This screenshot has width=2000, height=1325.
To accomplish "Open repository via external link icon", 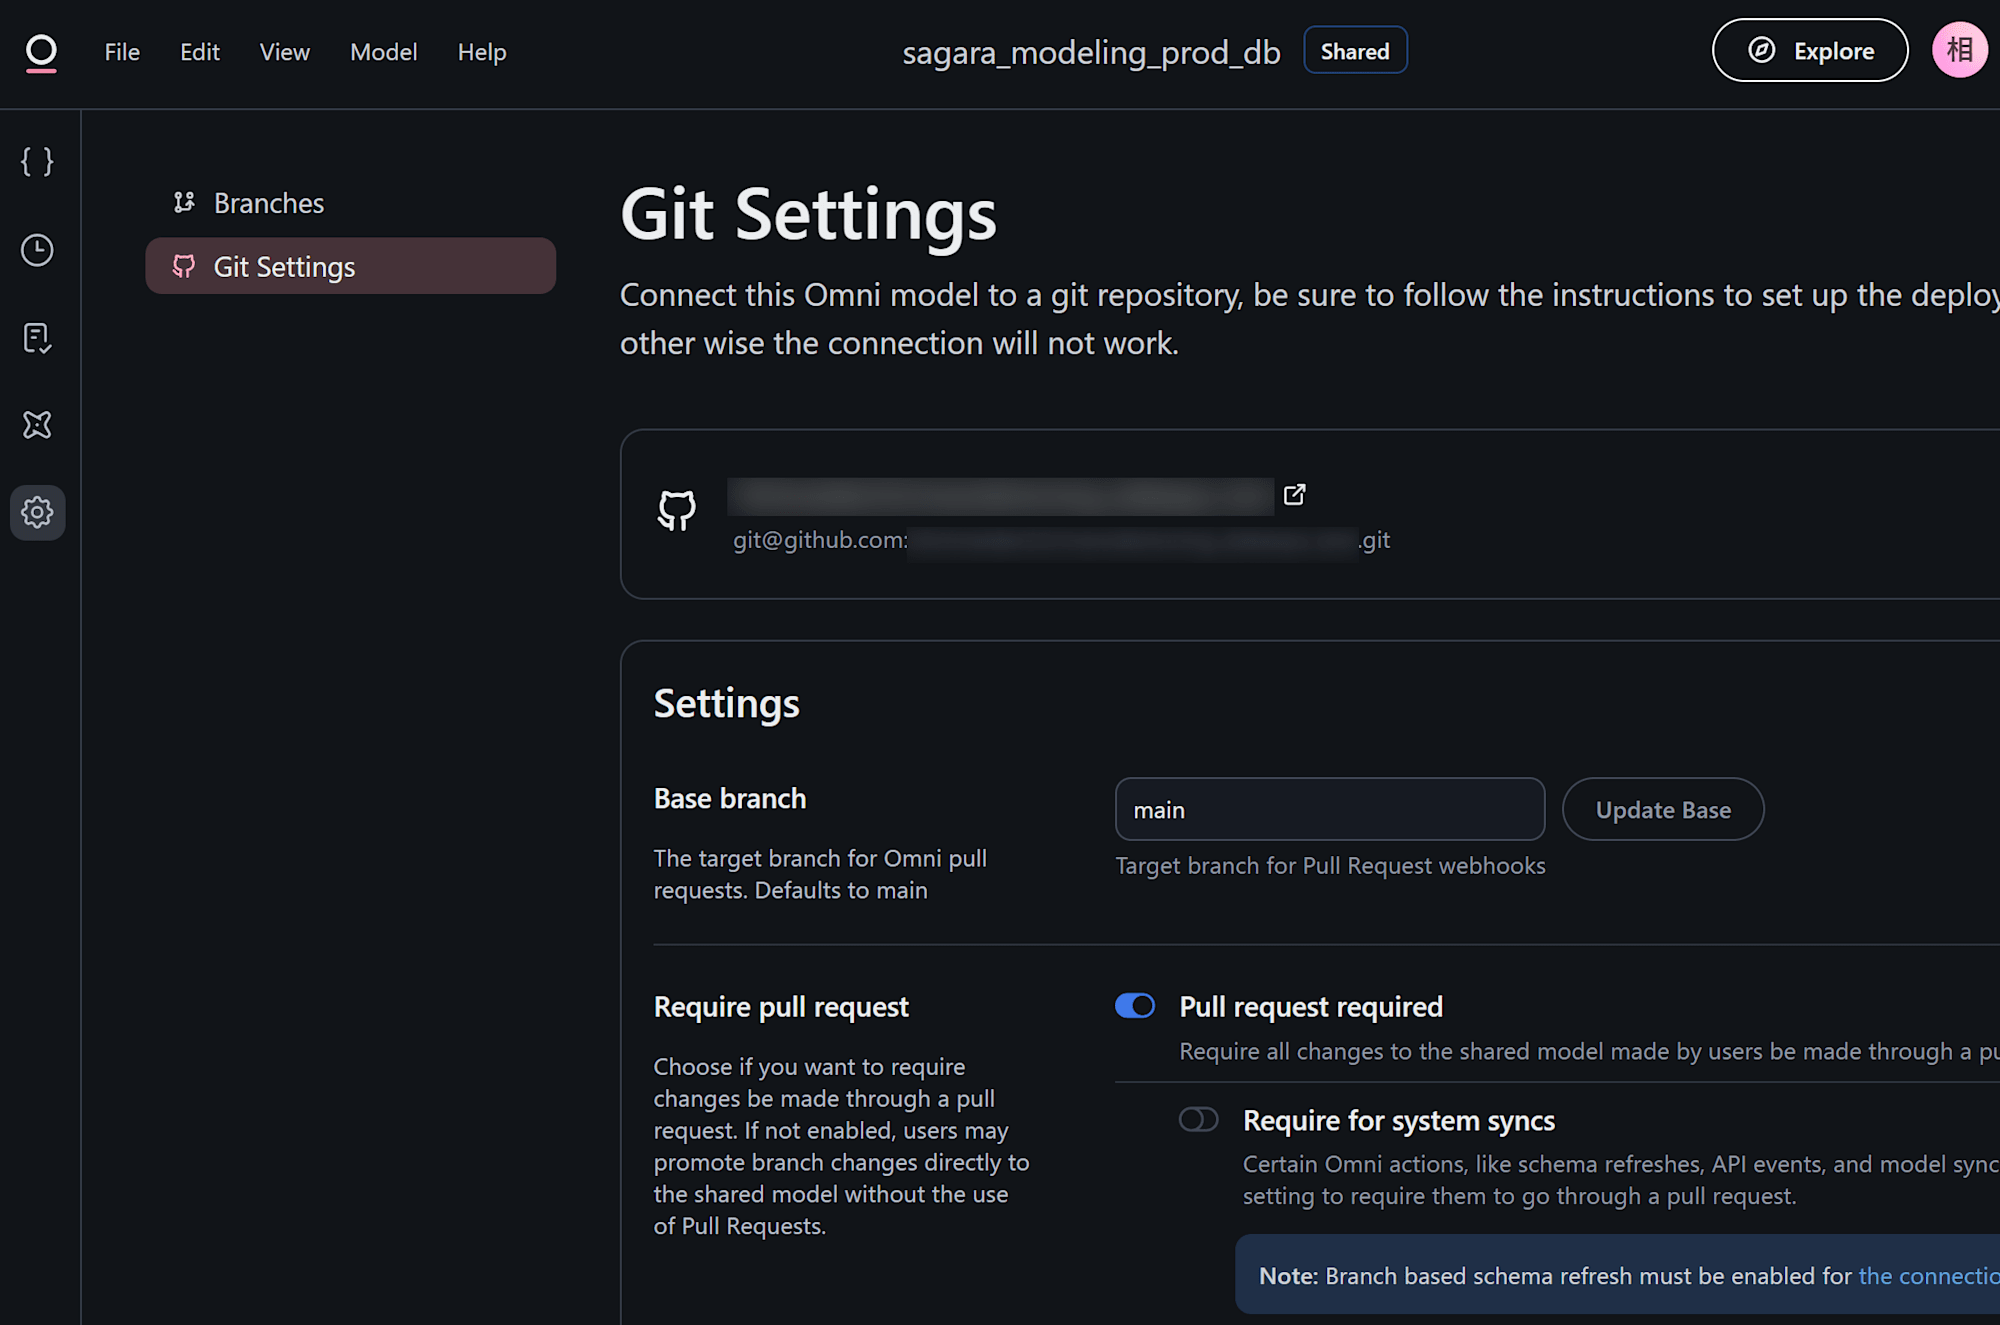I will (x=1294, y=495).
